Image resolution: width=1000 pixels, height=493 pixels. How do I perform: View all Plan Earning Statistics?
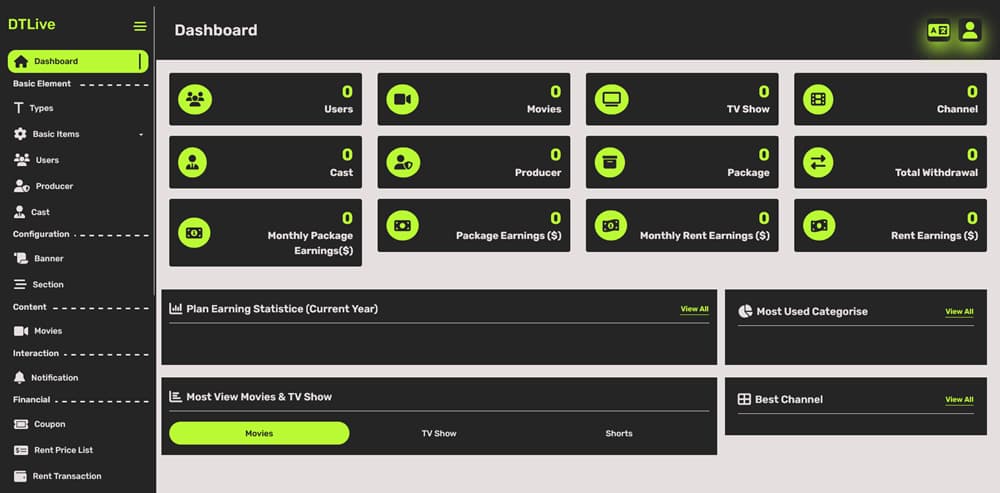point(694,309)
